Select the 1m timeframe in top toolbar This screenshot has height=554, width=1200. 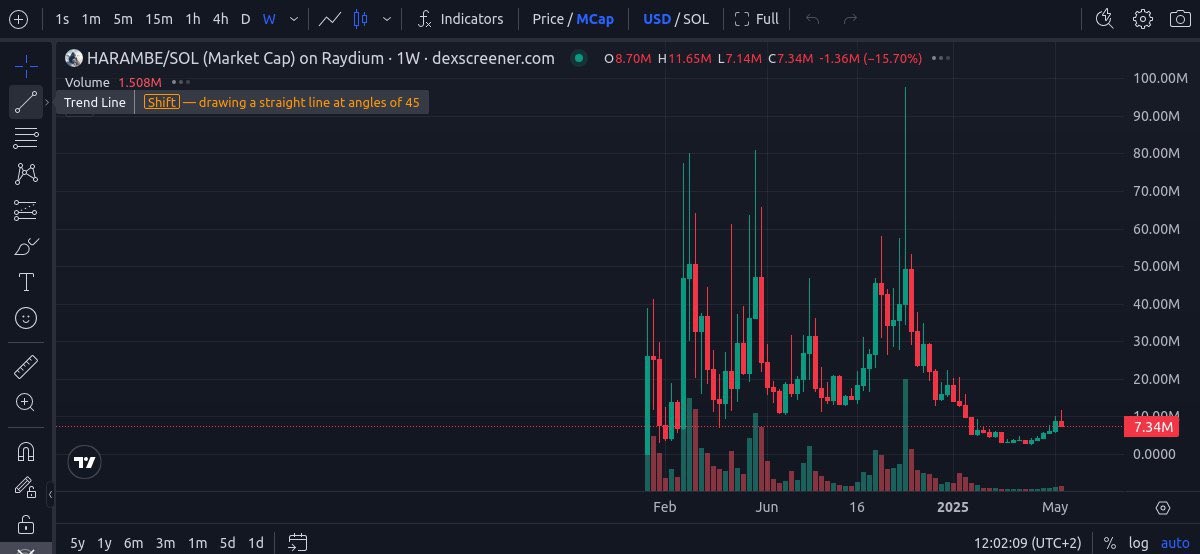(x=91, y=19)
